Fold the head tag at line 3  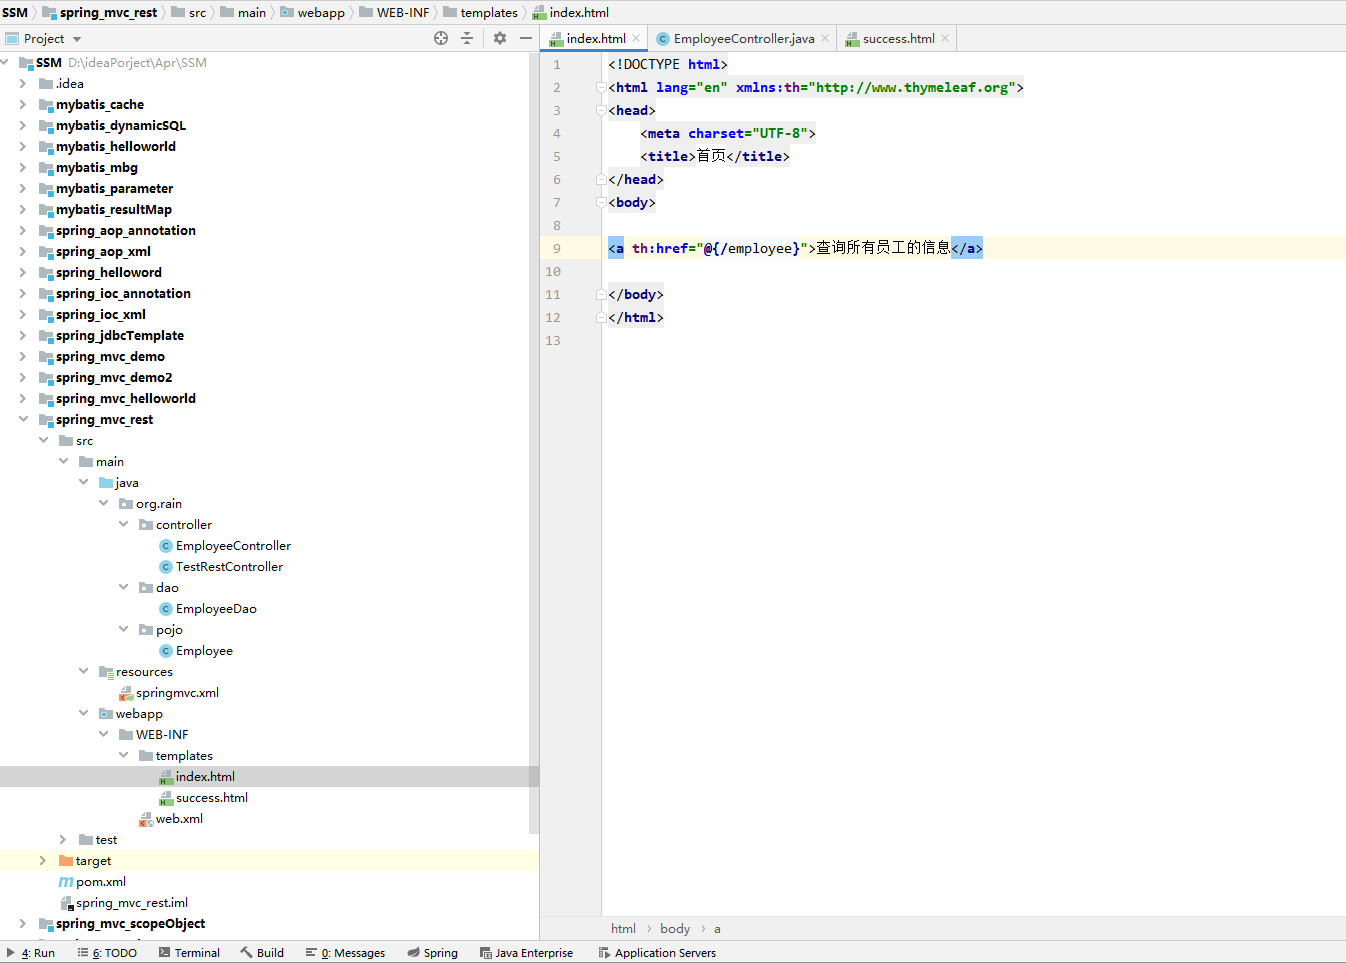601,110
